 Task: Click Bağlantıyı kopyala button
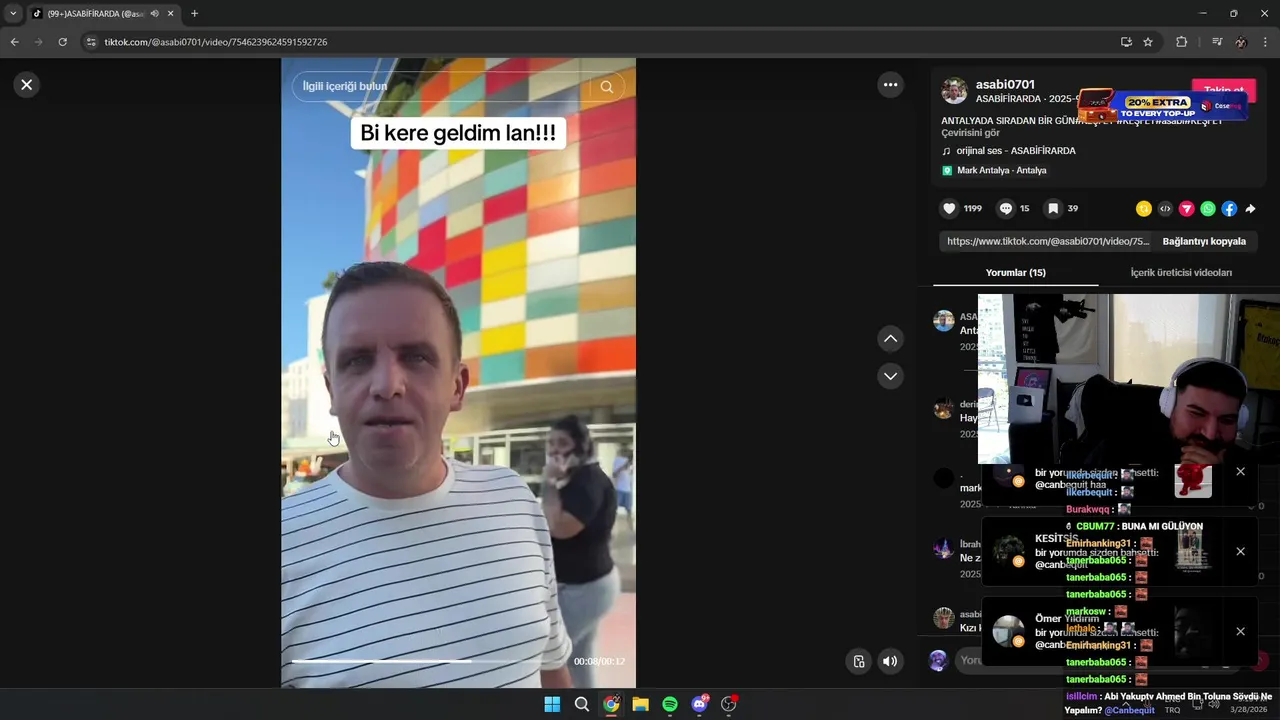1204,241
